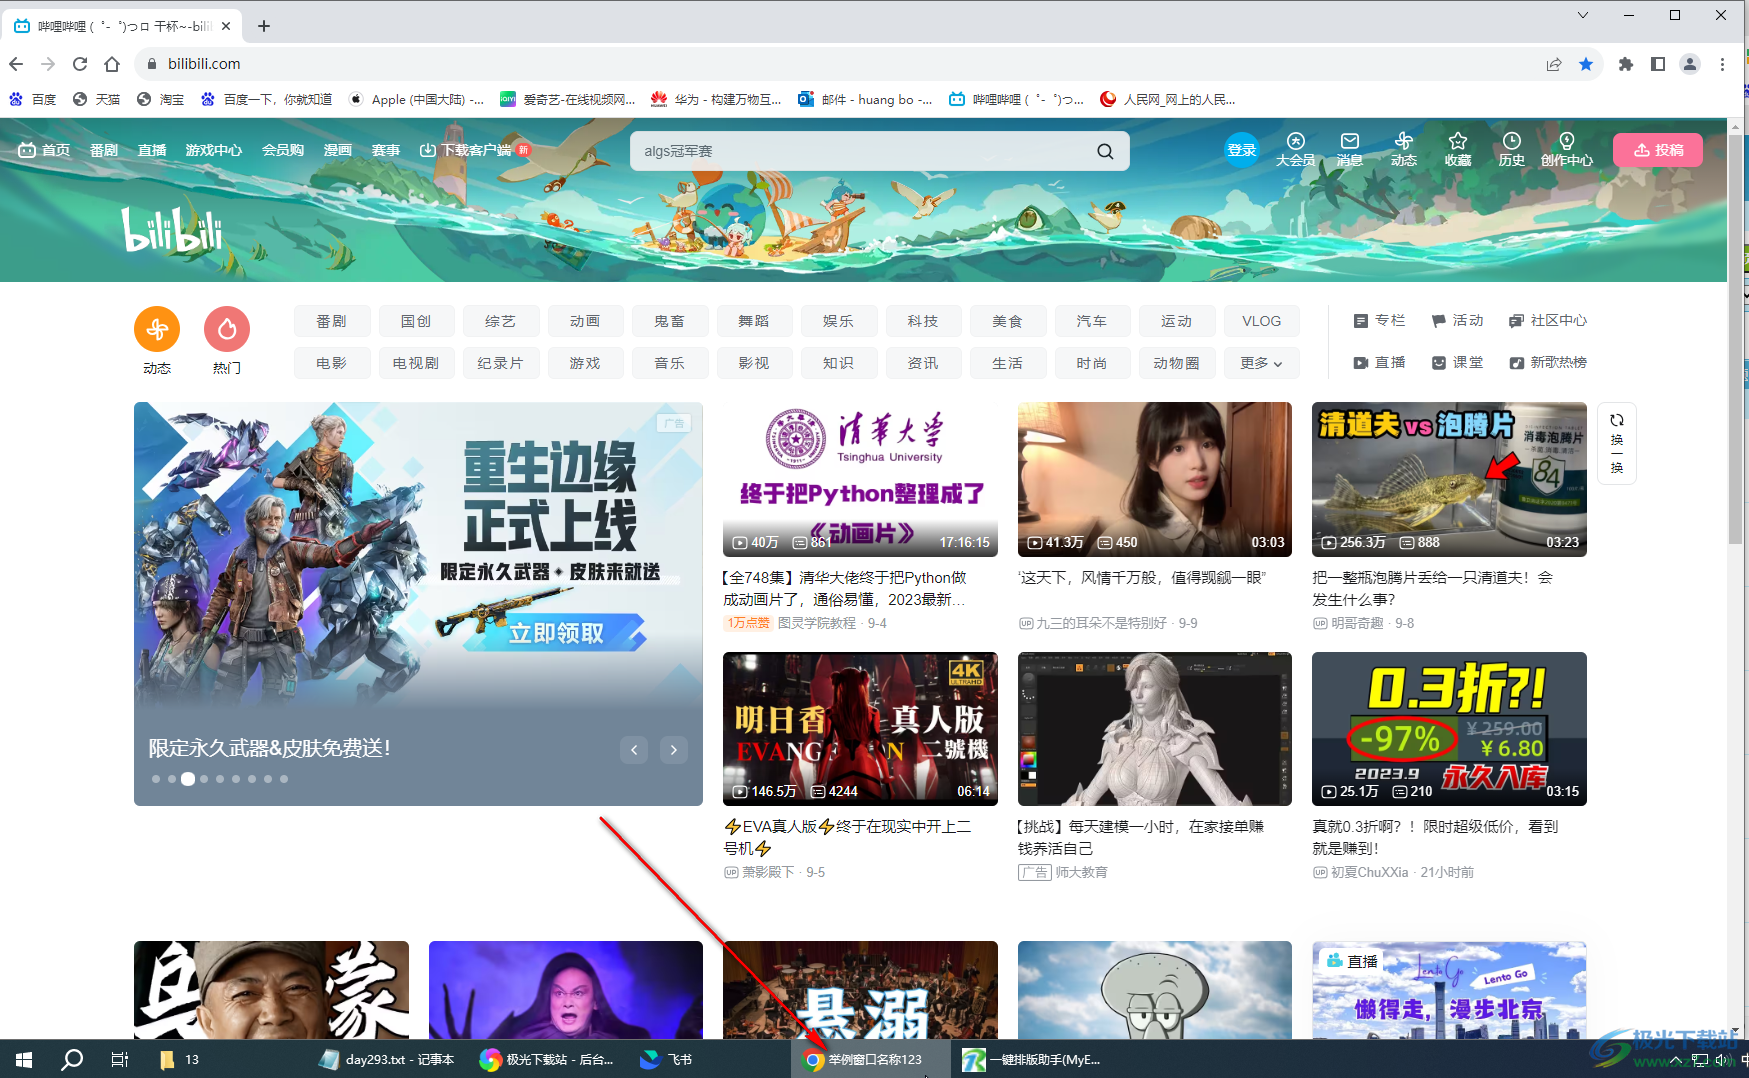The image size is (1749, 1078).
Task: Open 飞书 from the taskbar
Action: 667,1059
